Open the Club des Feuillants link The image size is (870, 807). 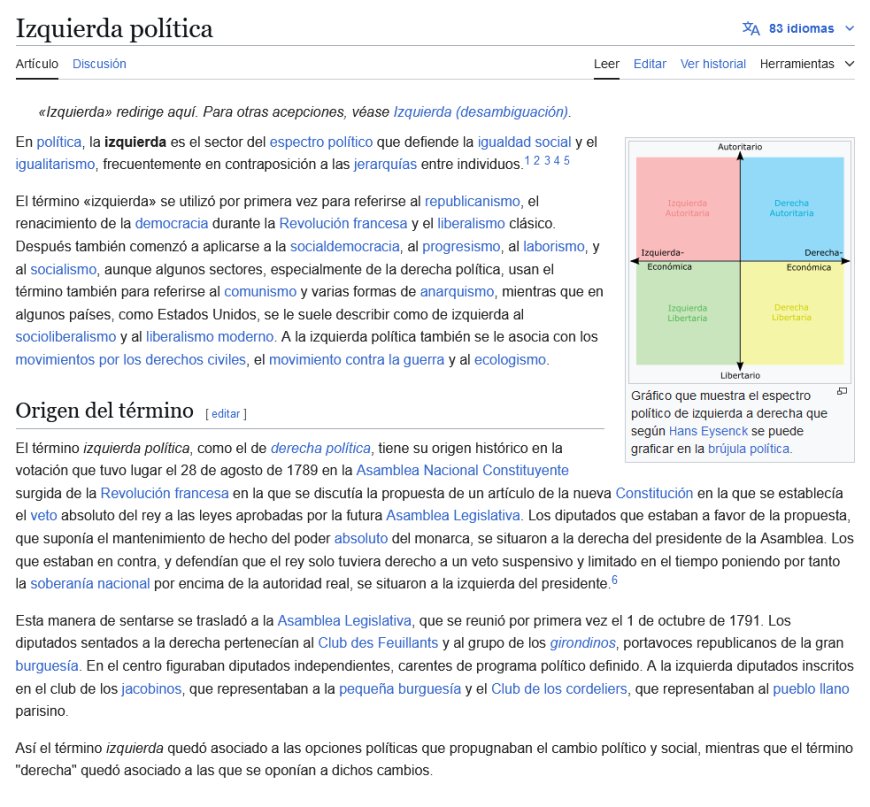[378, 643]
